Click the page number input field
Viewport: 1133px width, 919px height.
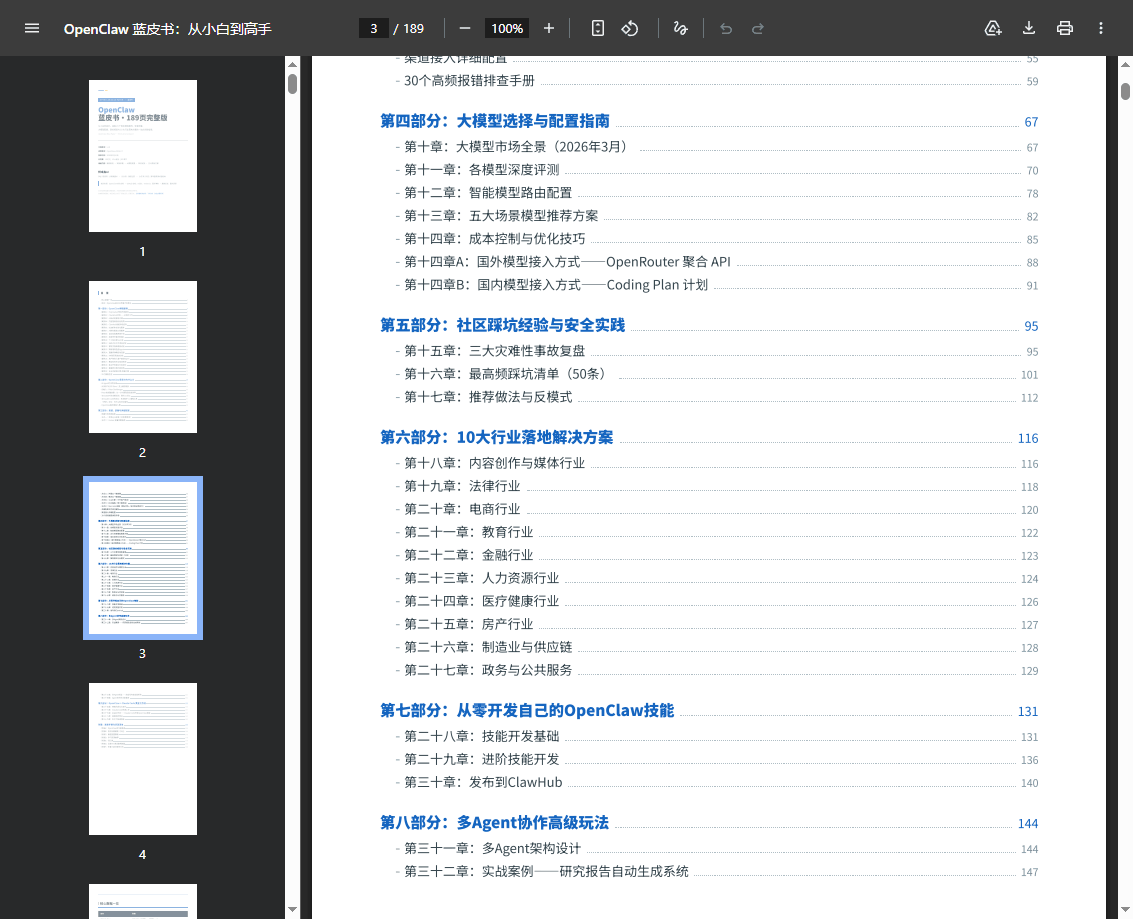373,28
